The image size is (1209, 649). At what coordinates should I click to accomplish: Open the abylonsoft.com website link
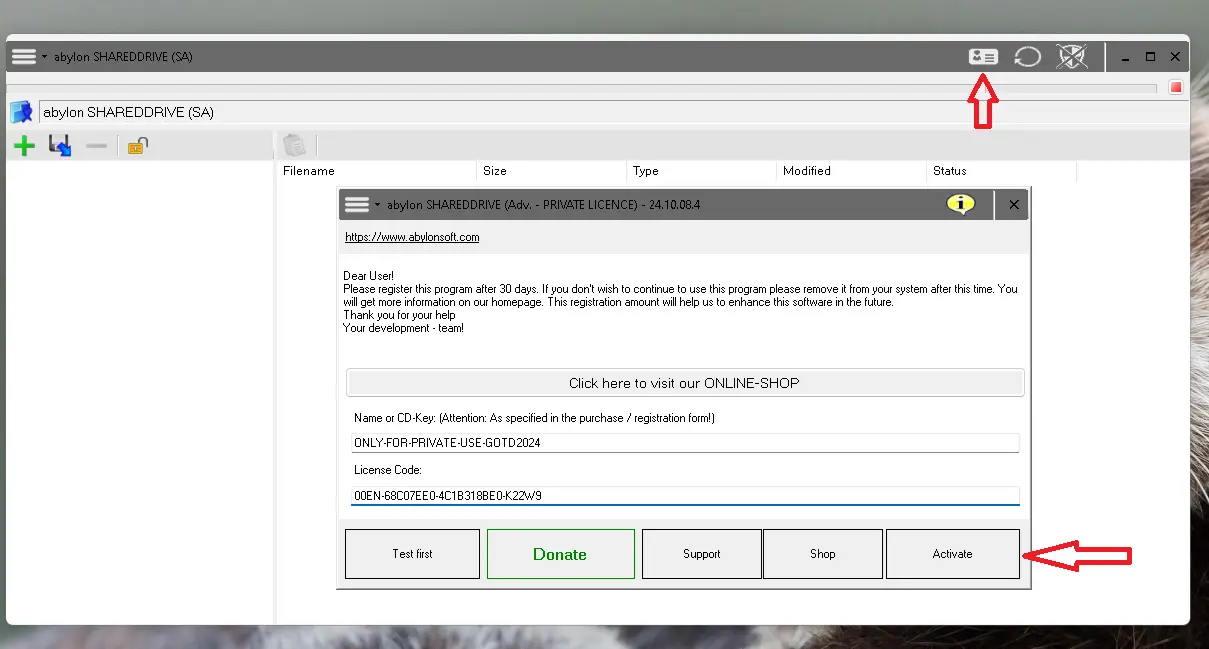coord(412,237)
